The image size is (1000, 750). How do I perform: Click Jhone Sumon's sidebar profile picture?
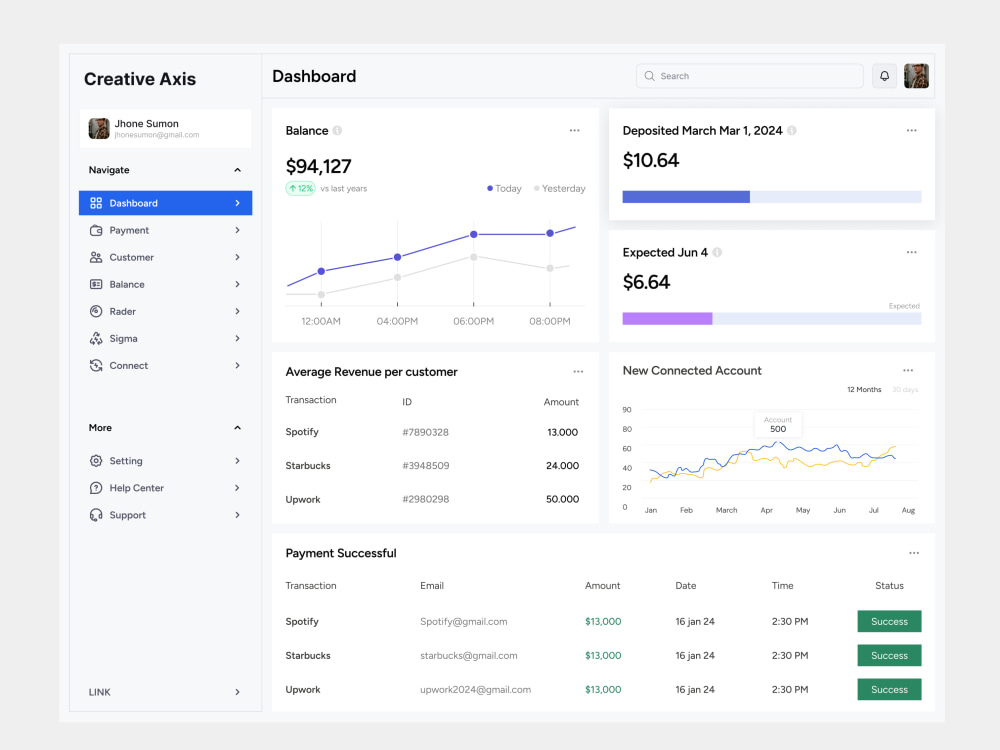[x=99, y=128]
